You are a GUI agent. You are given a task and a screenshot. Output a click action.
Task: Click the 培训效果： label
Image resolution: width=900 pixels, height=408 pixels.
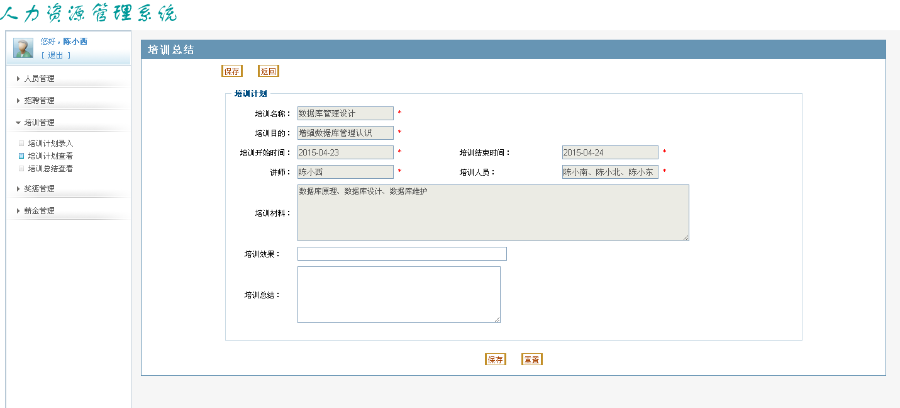(262, 253)
